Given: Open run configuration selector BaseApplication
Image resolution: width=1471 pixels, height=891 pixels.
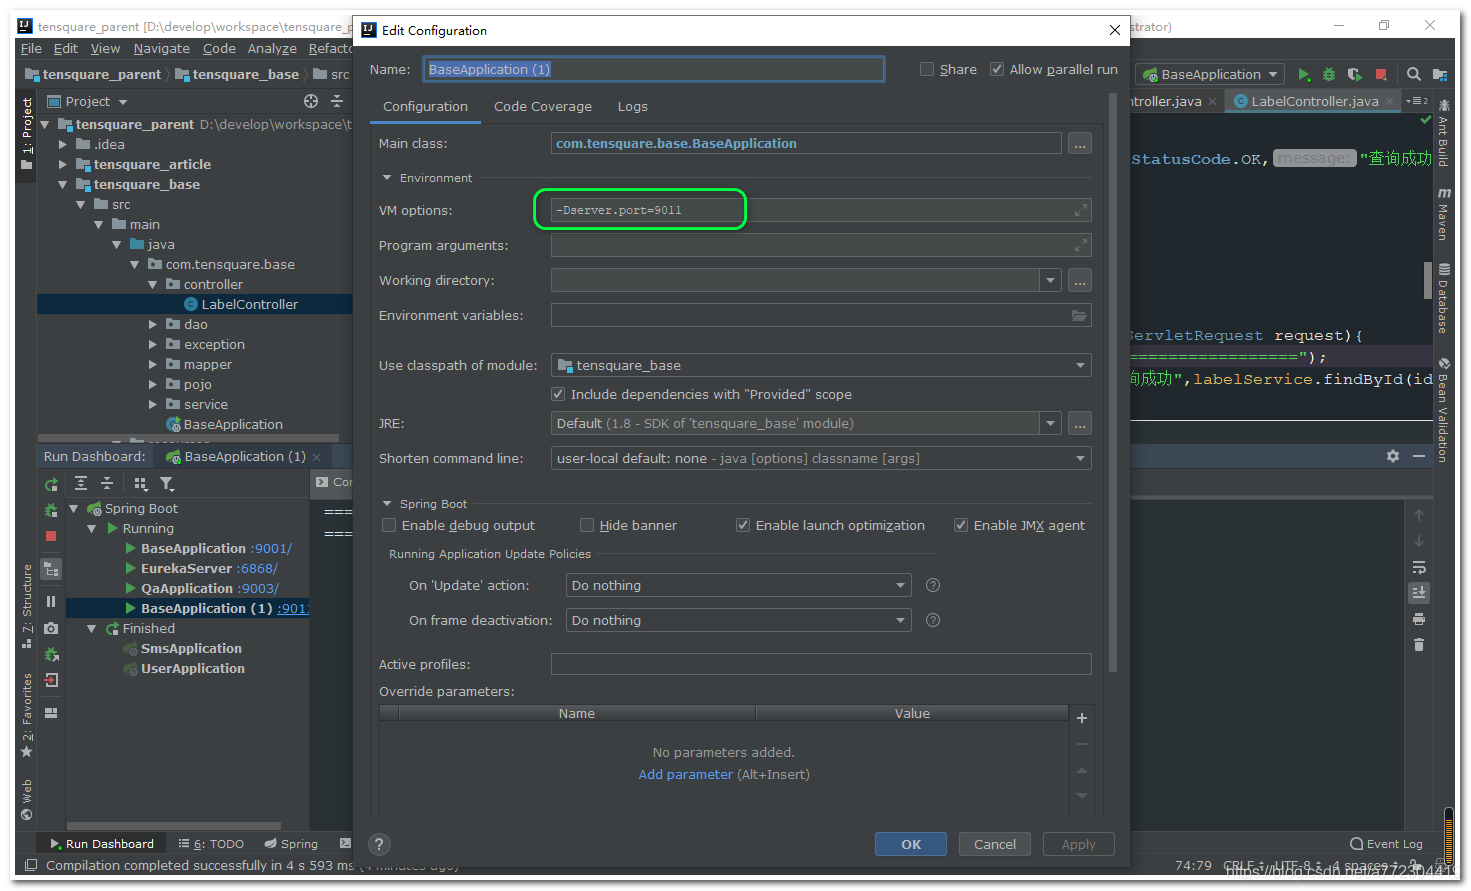Looking at the screenshot, I should pyautogui.click(x=1210, y=74).
